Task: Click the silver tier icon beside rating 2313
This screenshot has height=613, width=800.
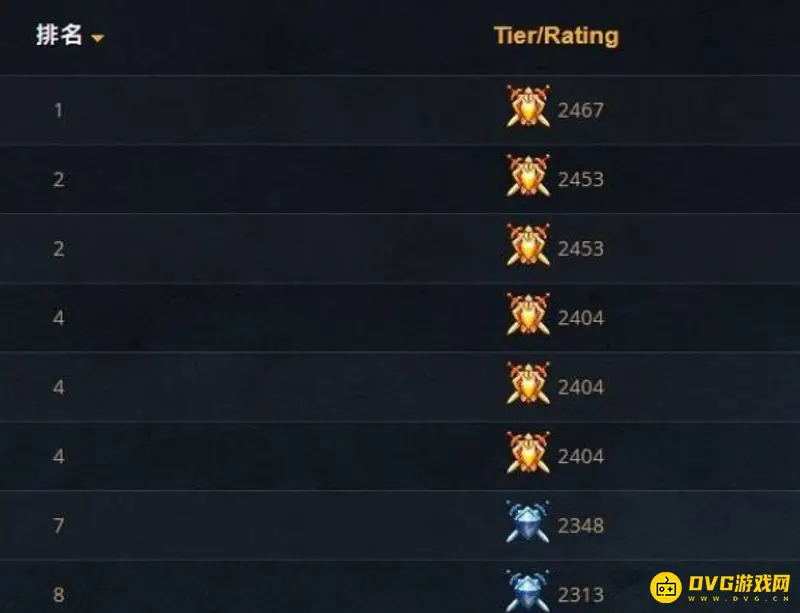Action: [x=528, y=591]
